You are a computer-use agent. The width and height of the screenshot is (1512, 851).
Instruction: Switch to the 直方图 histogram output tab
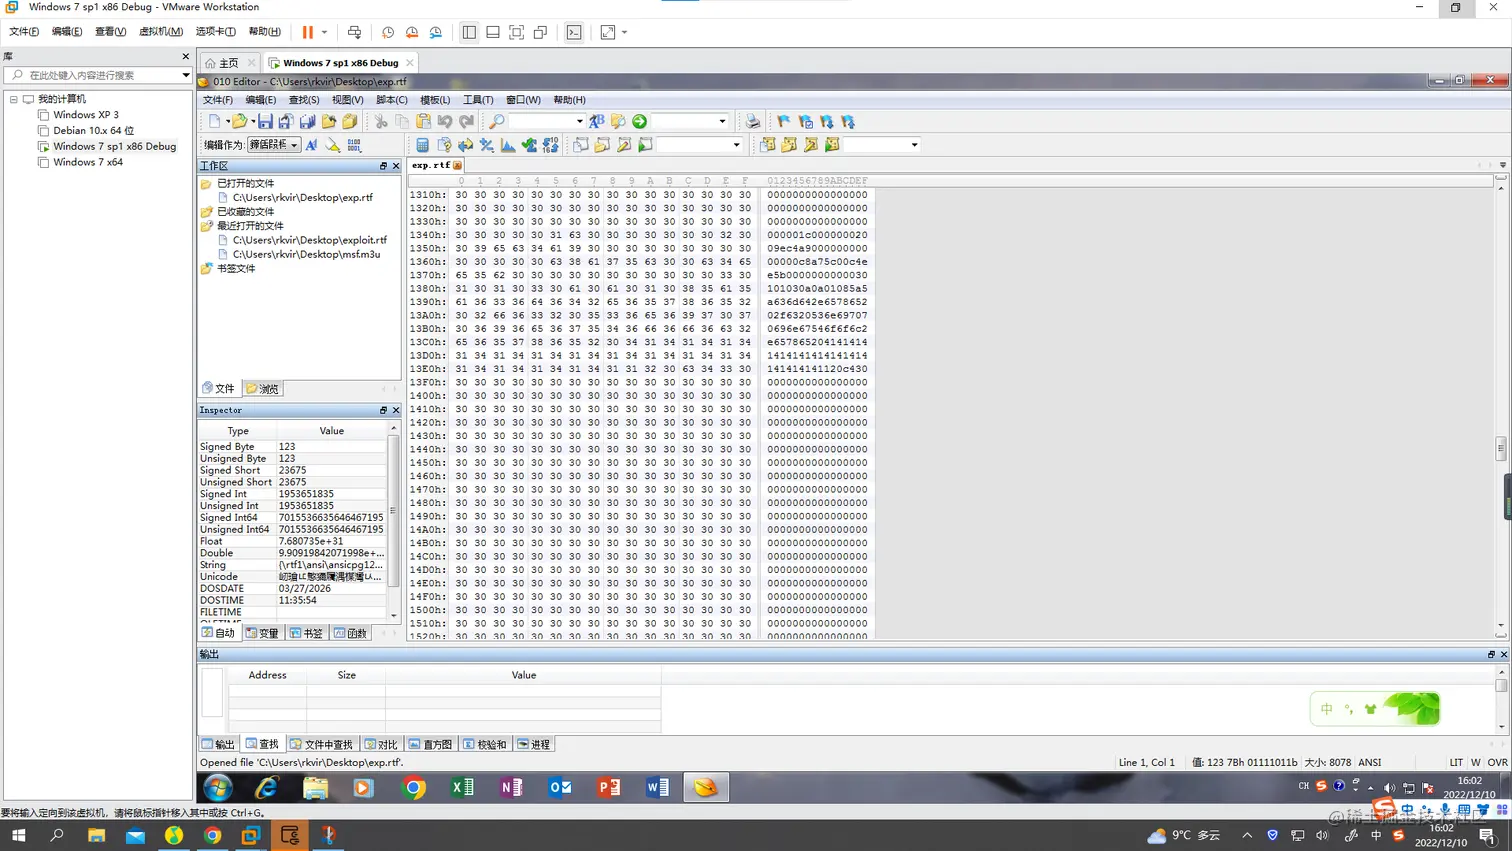click(x=431, y=744)
